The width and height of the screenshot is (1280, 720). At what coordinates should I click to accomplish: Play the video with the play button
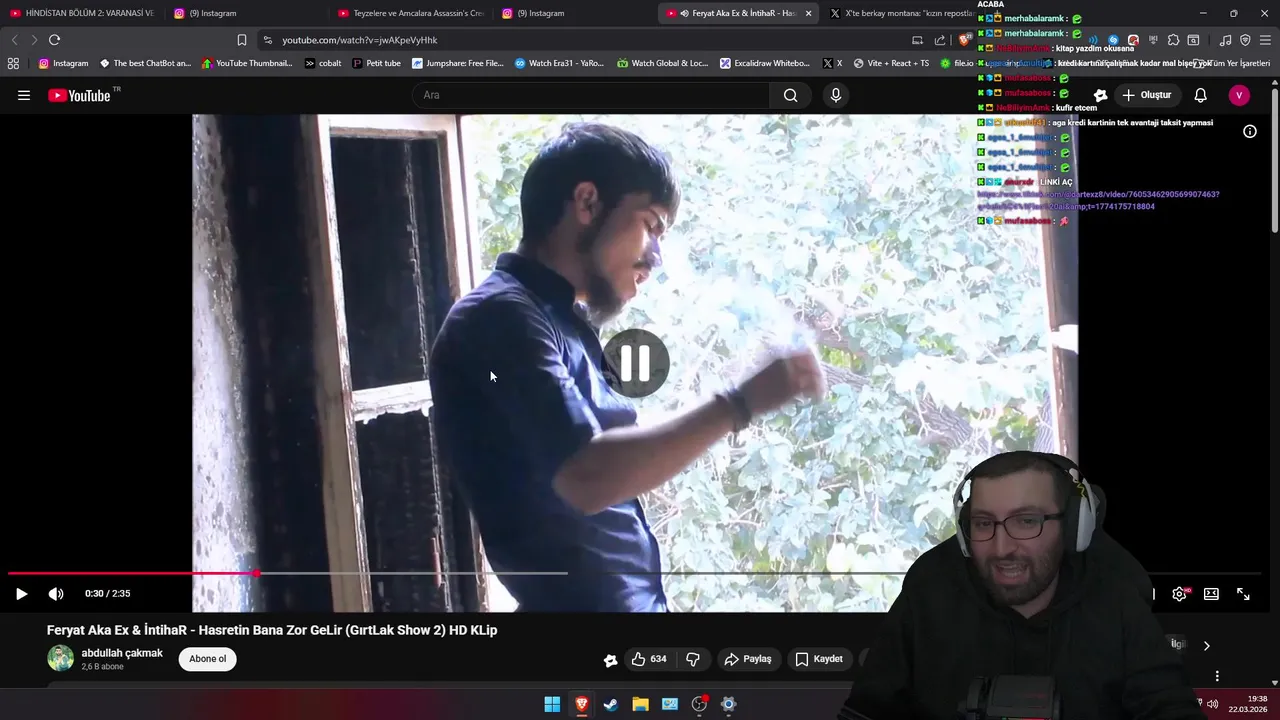point(21,594)
